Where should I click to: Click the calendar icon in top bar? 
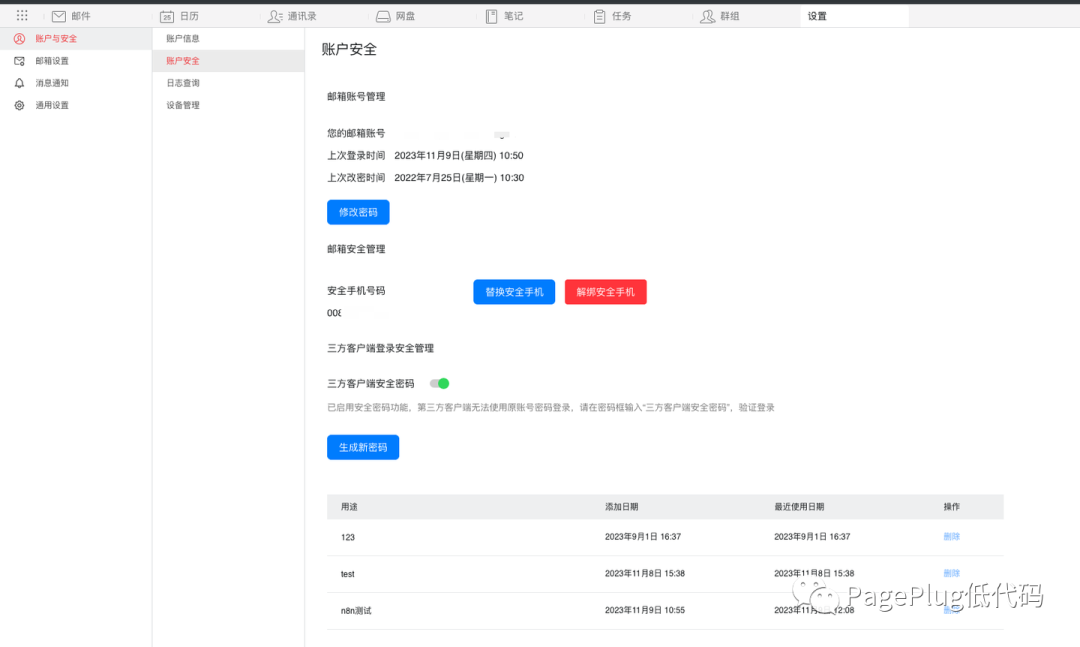coord(167,16)
